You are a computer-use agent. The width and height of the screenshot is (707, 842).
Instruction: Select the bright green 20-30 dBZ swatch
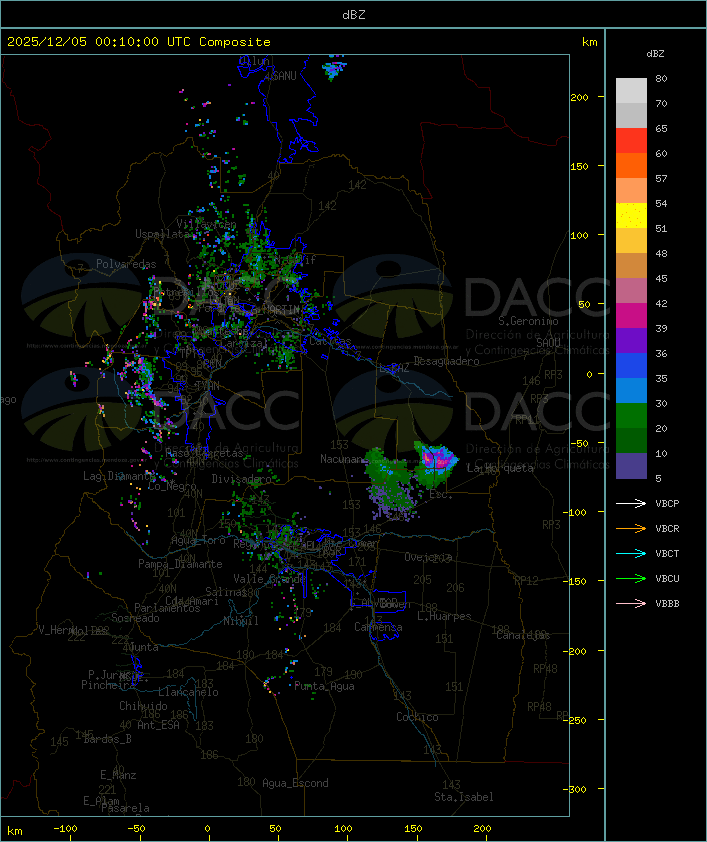[x=631, y=416]
